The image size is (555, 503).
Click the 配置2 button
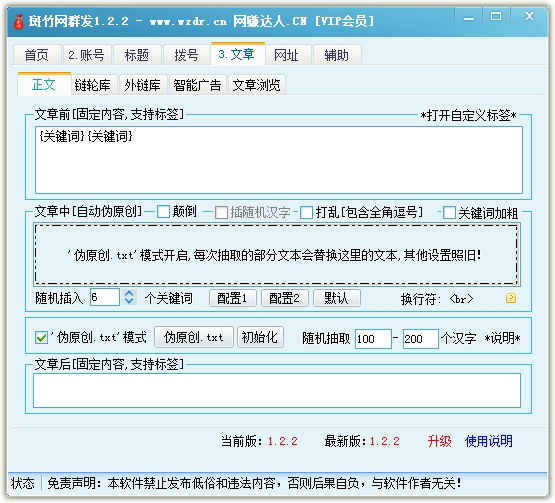tap(285, 298)
